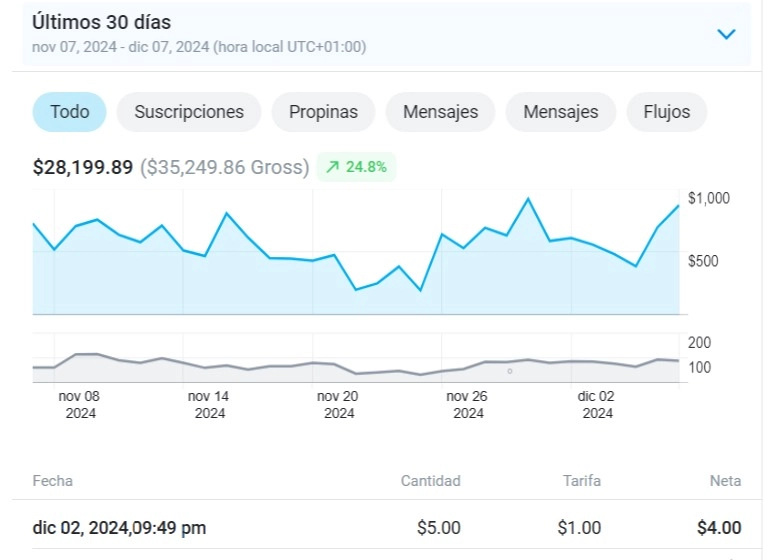Viewport: 775px width, 560px height.
Task: Click the green upward trend arrow icon
Action: [333, 168]
